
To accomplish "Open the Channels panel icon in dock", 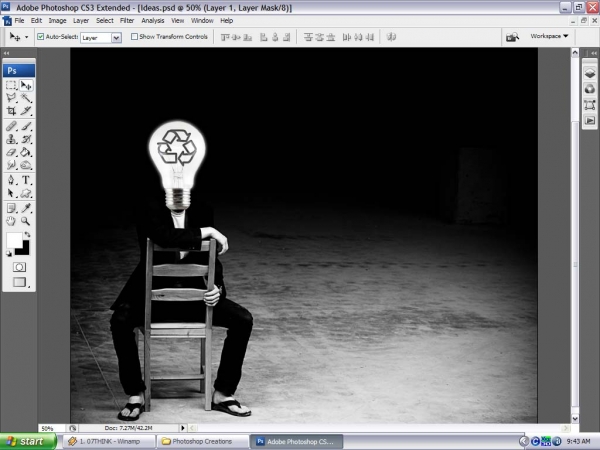I will [590, 89].
